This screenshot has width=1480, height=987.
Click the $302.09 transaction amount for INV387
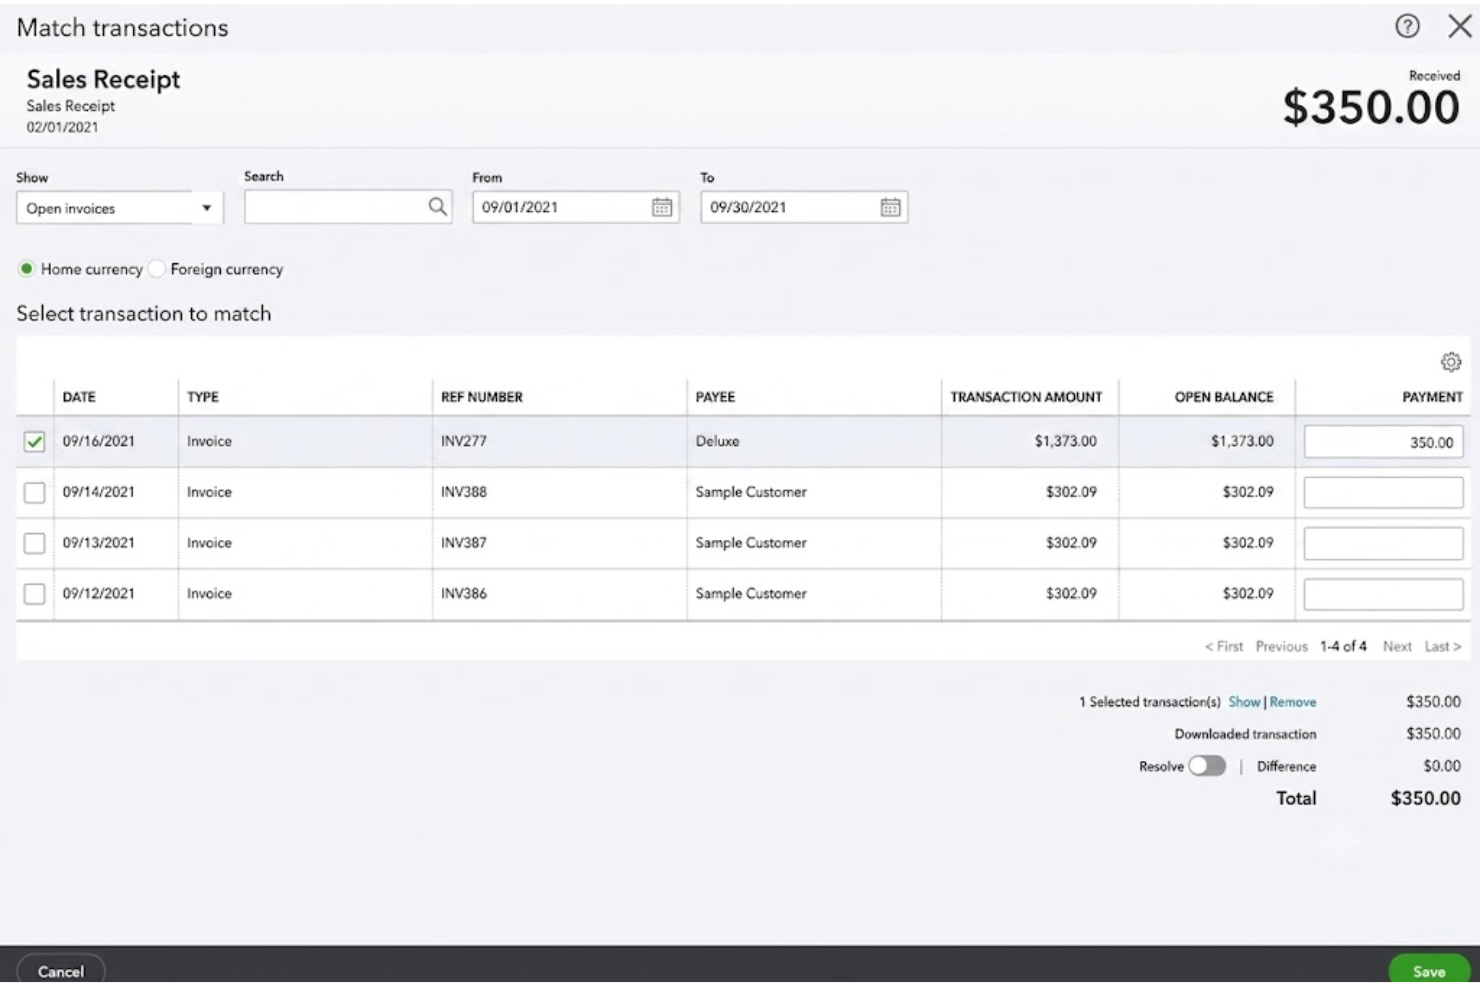[1071, 543]
